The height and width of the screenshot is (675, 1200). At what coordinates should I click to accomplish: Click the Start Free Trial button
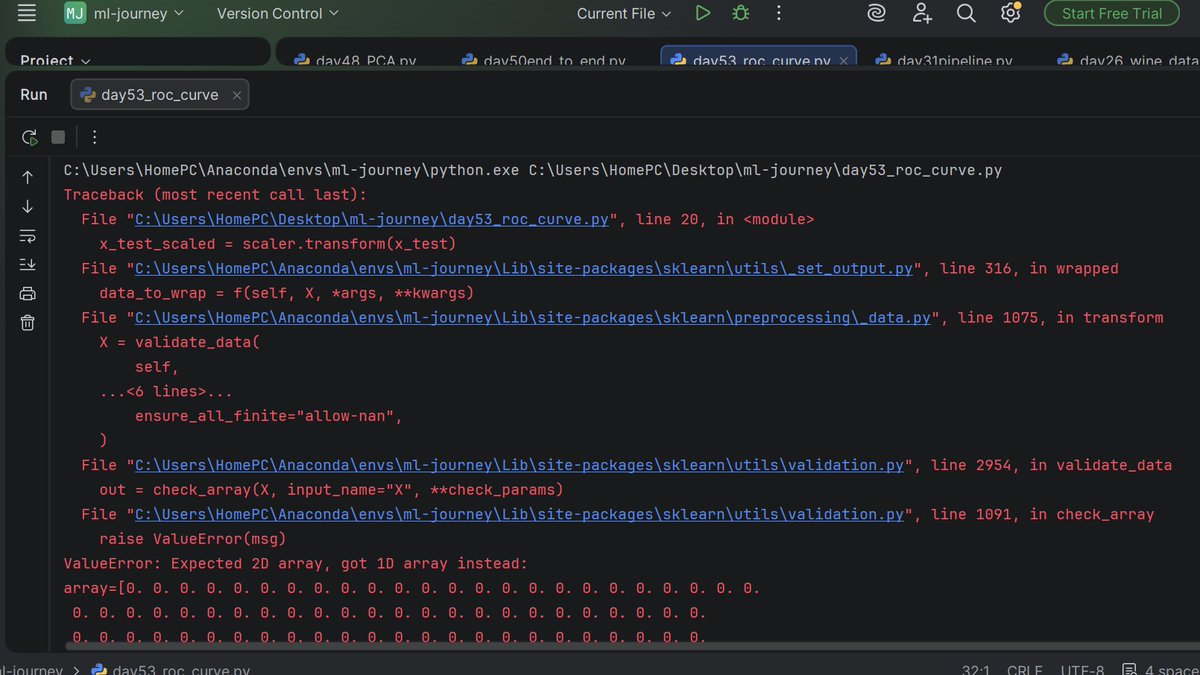(x=1112, y=13)
